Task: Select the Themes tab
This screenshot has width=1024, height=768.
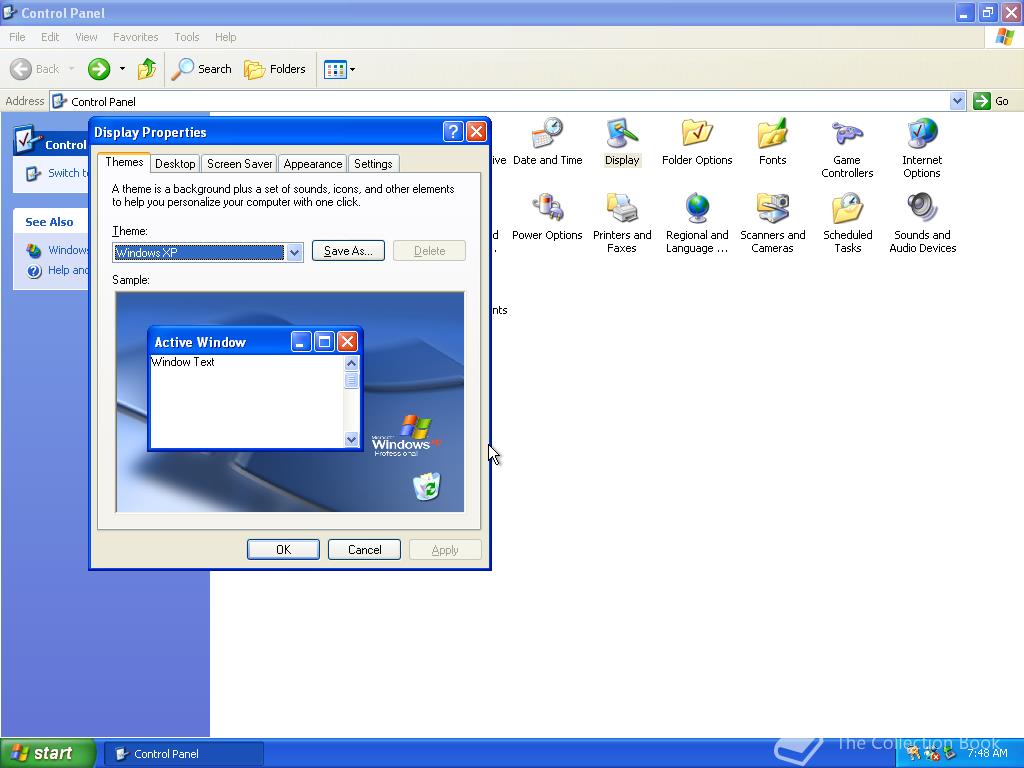Action: pos(124,162)
